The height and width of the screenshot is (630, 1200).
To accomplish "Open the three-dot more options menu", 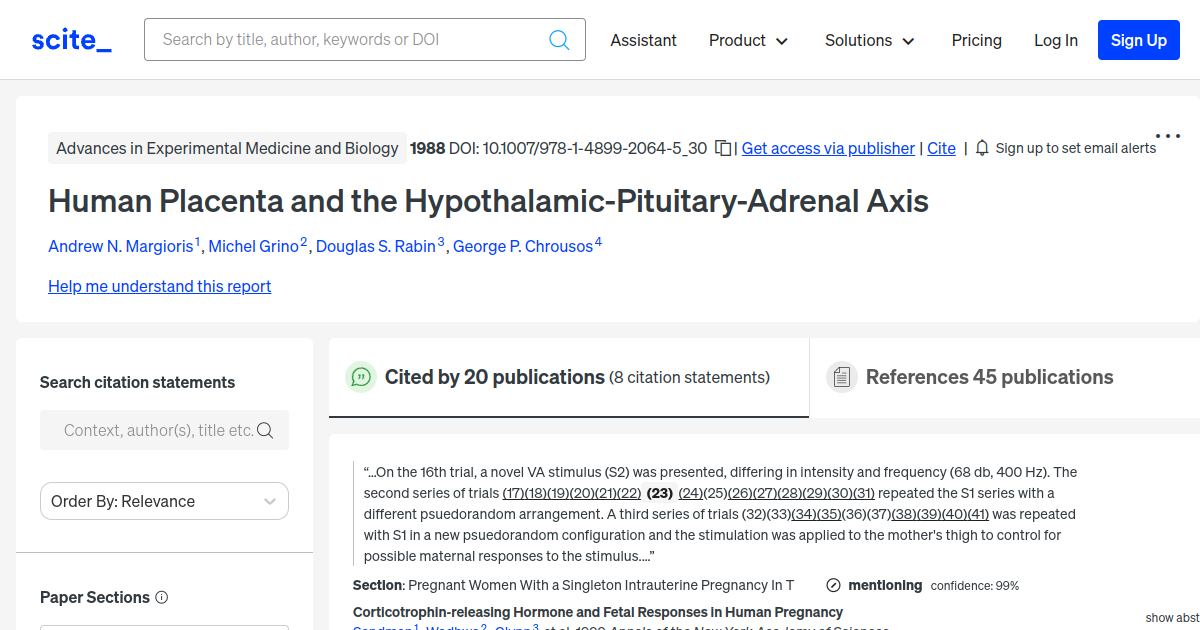I will click(1167, 136).
